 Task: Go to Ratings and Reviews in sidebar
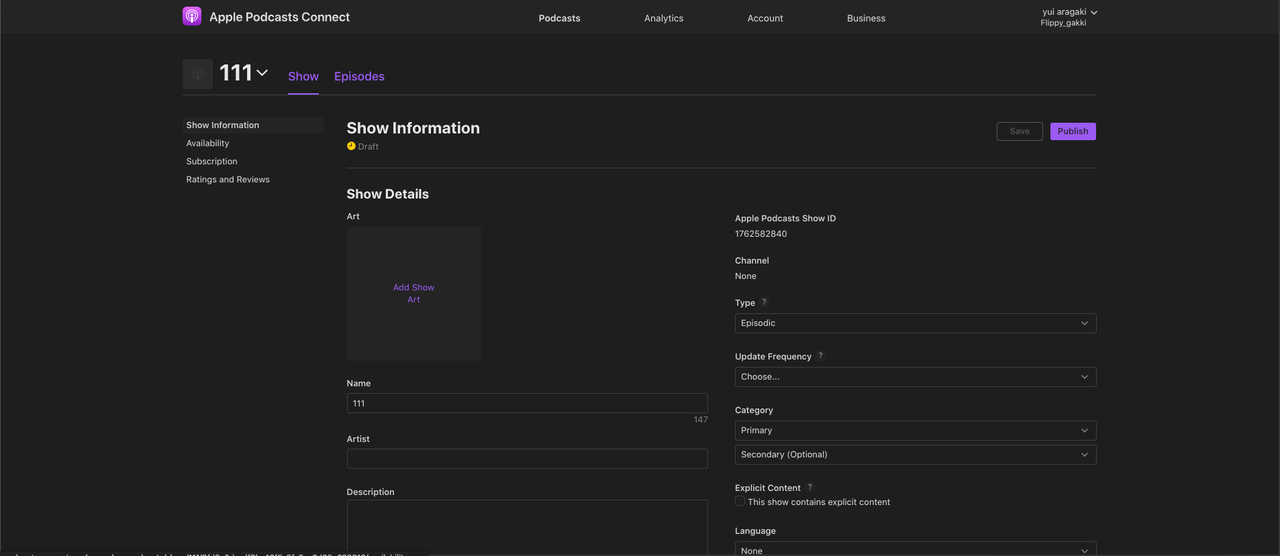[228, 179]
